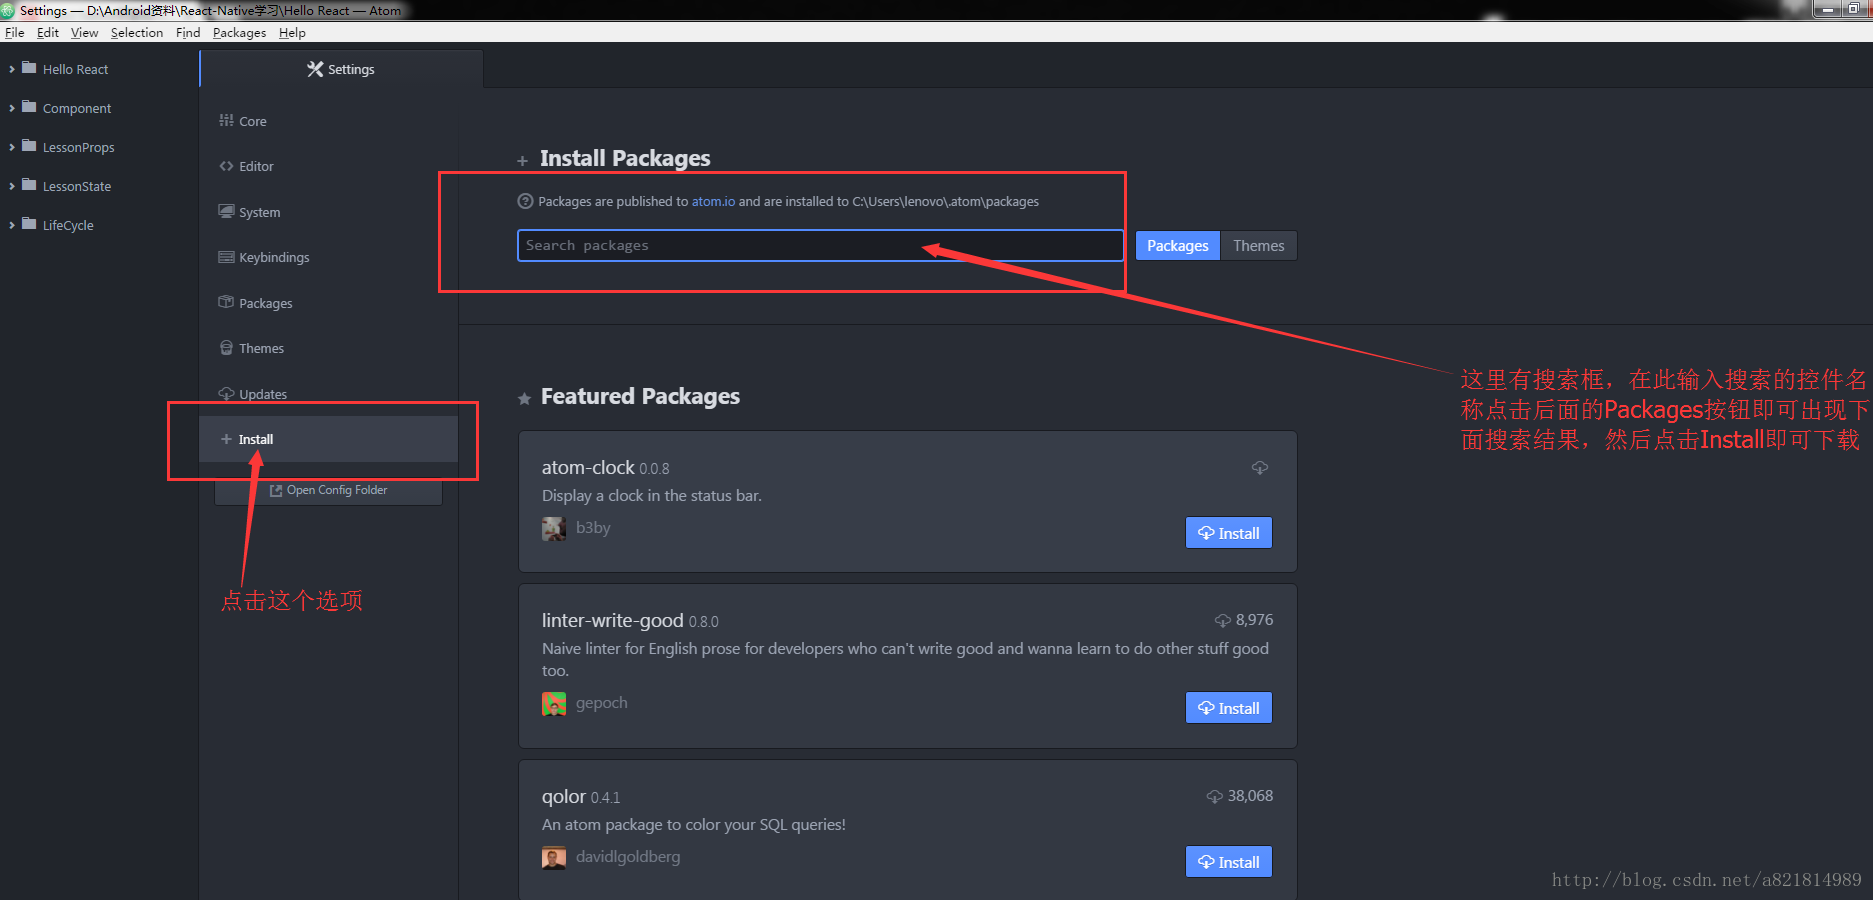Select the Install panel in sidebar

coord(328,439)
